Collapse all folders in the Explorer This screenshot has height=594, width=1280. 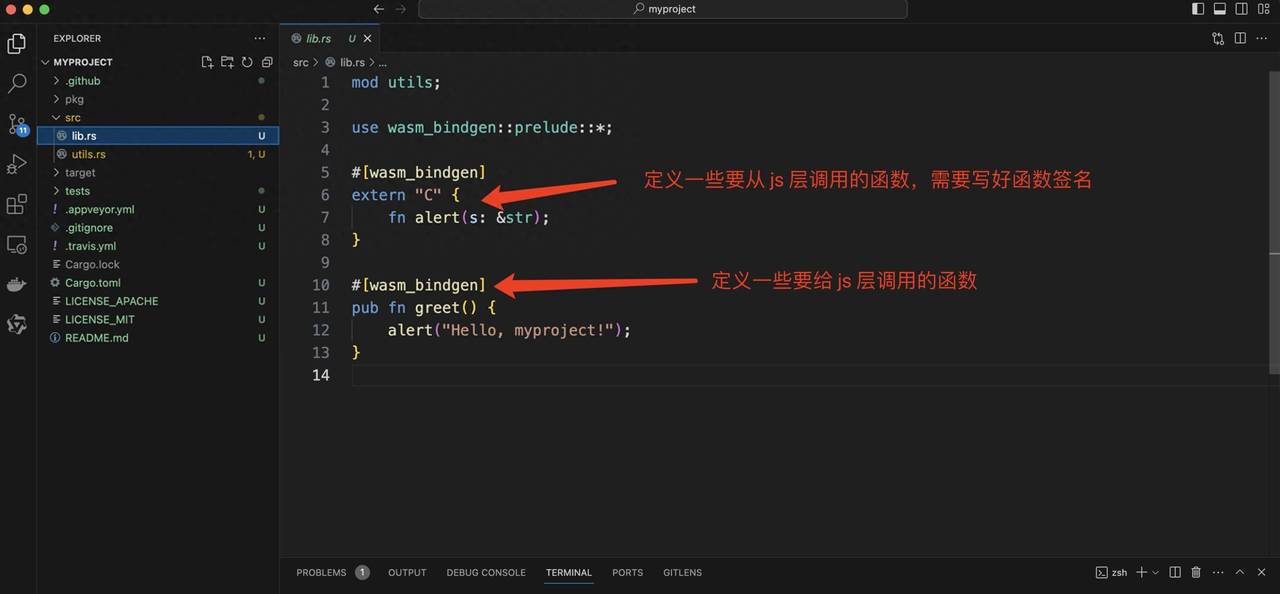[x=267, y=62]
